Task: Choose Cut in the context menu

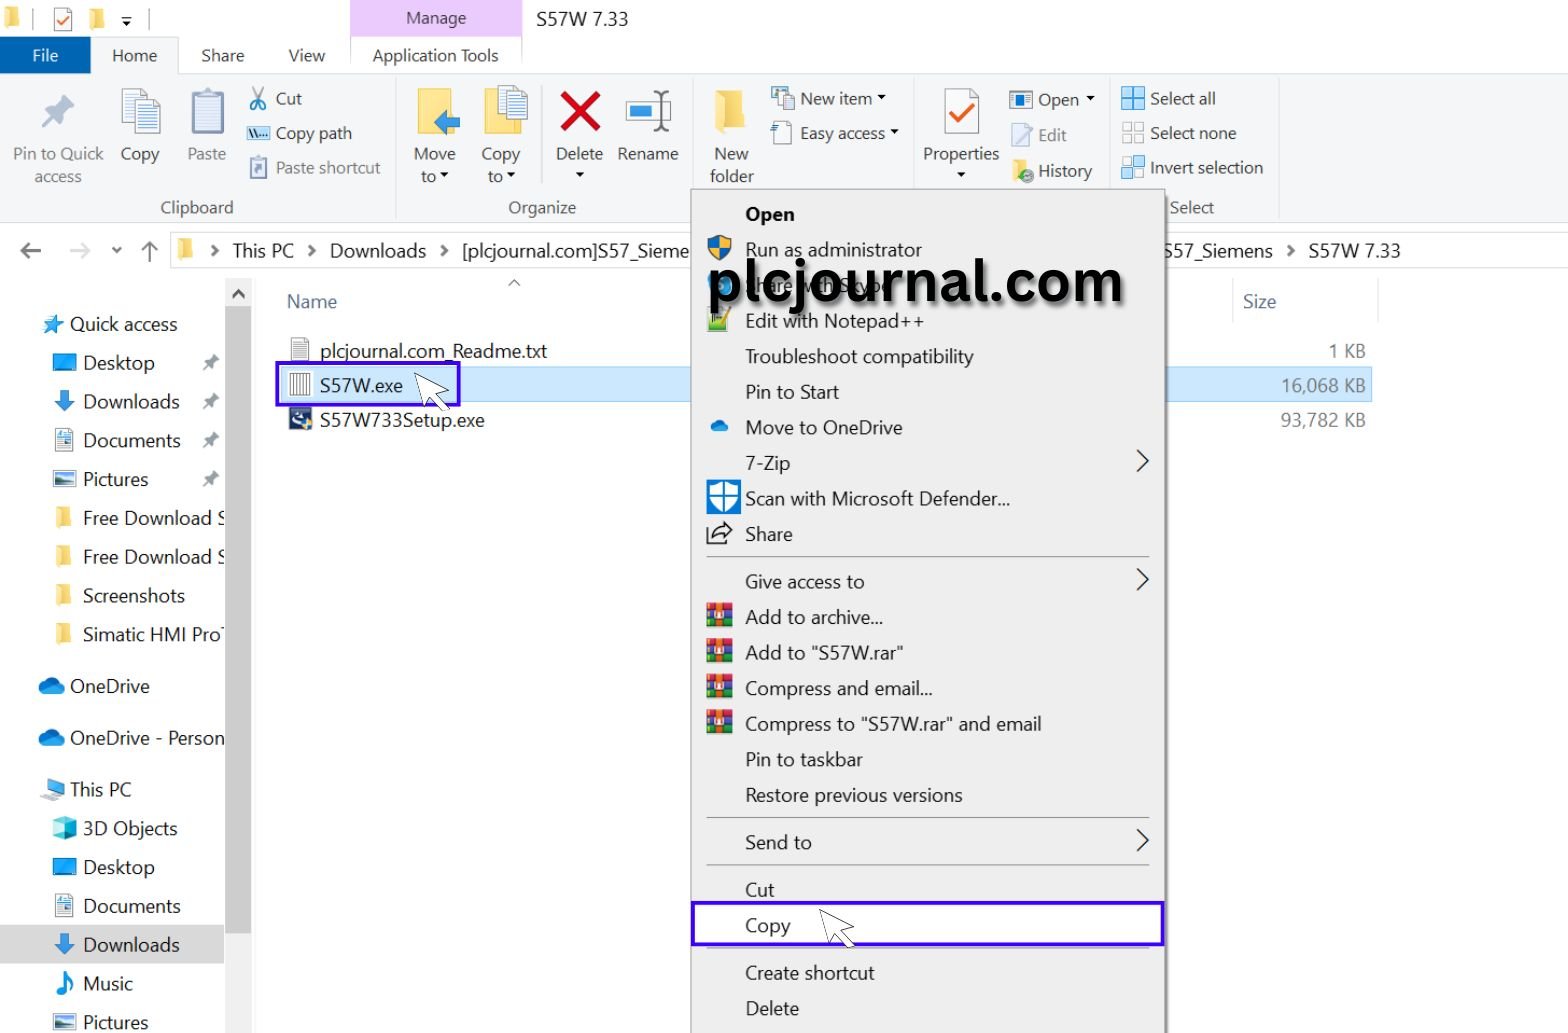Action: pos(927,889)
